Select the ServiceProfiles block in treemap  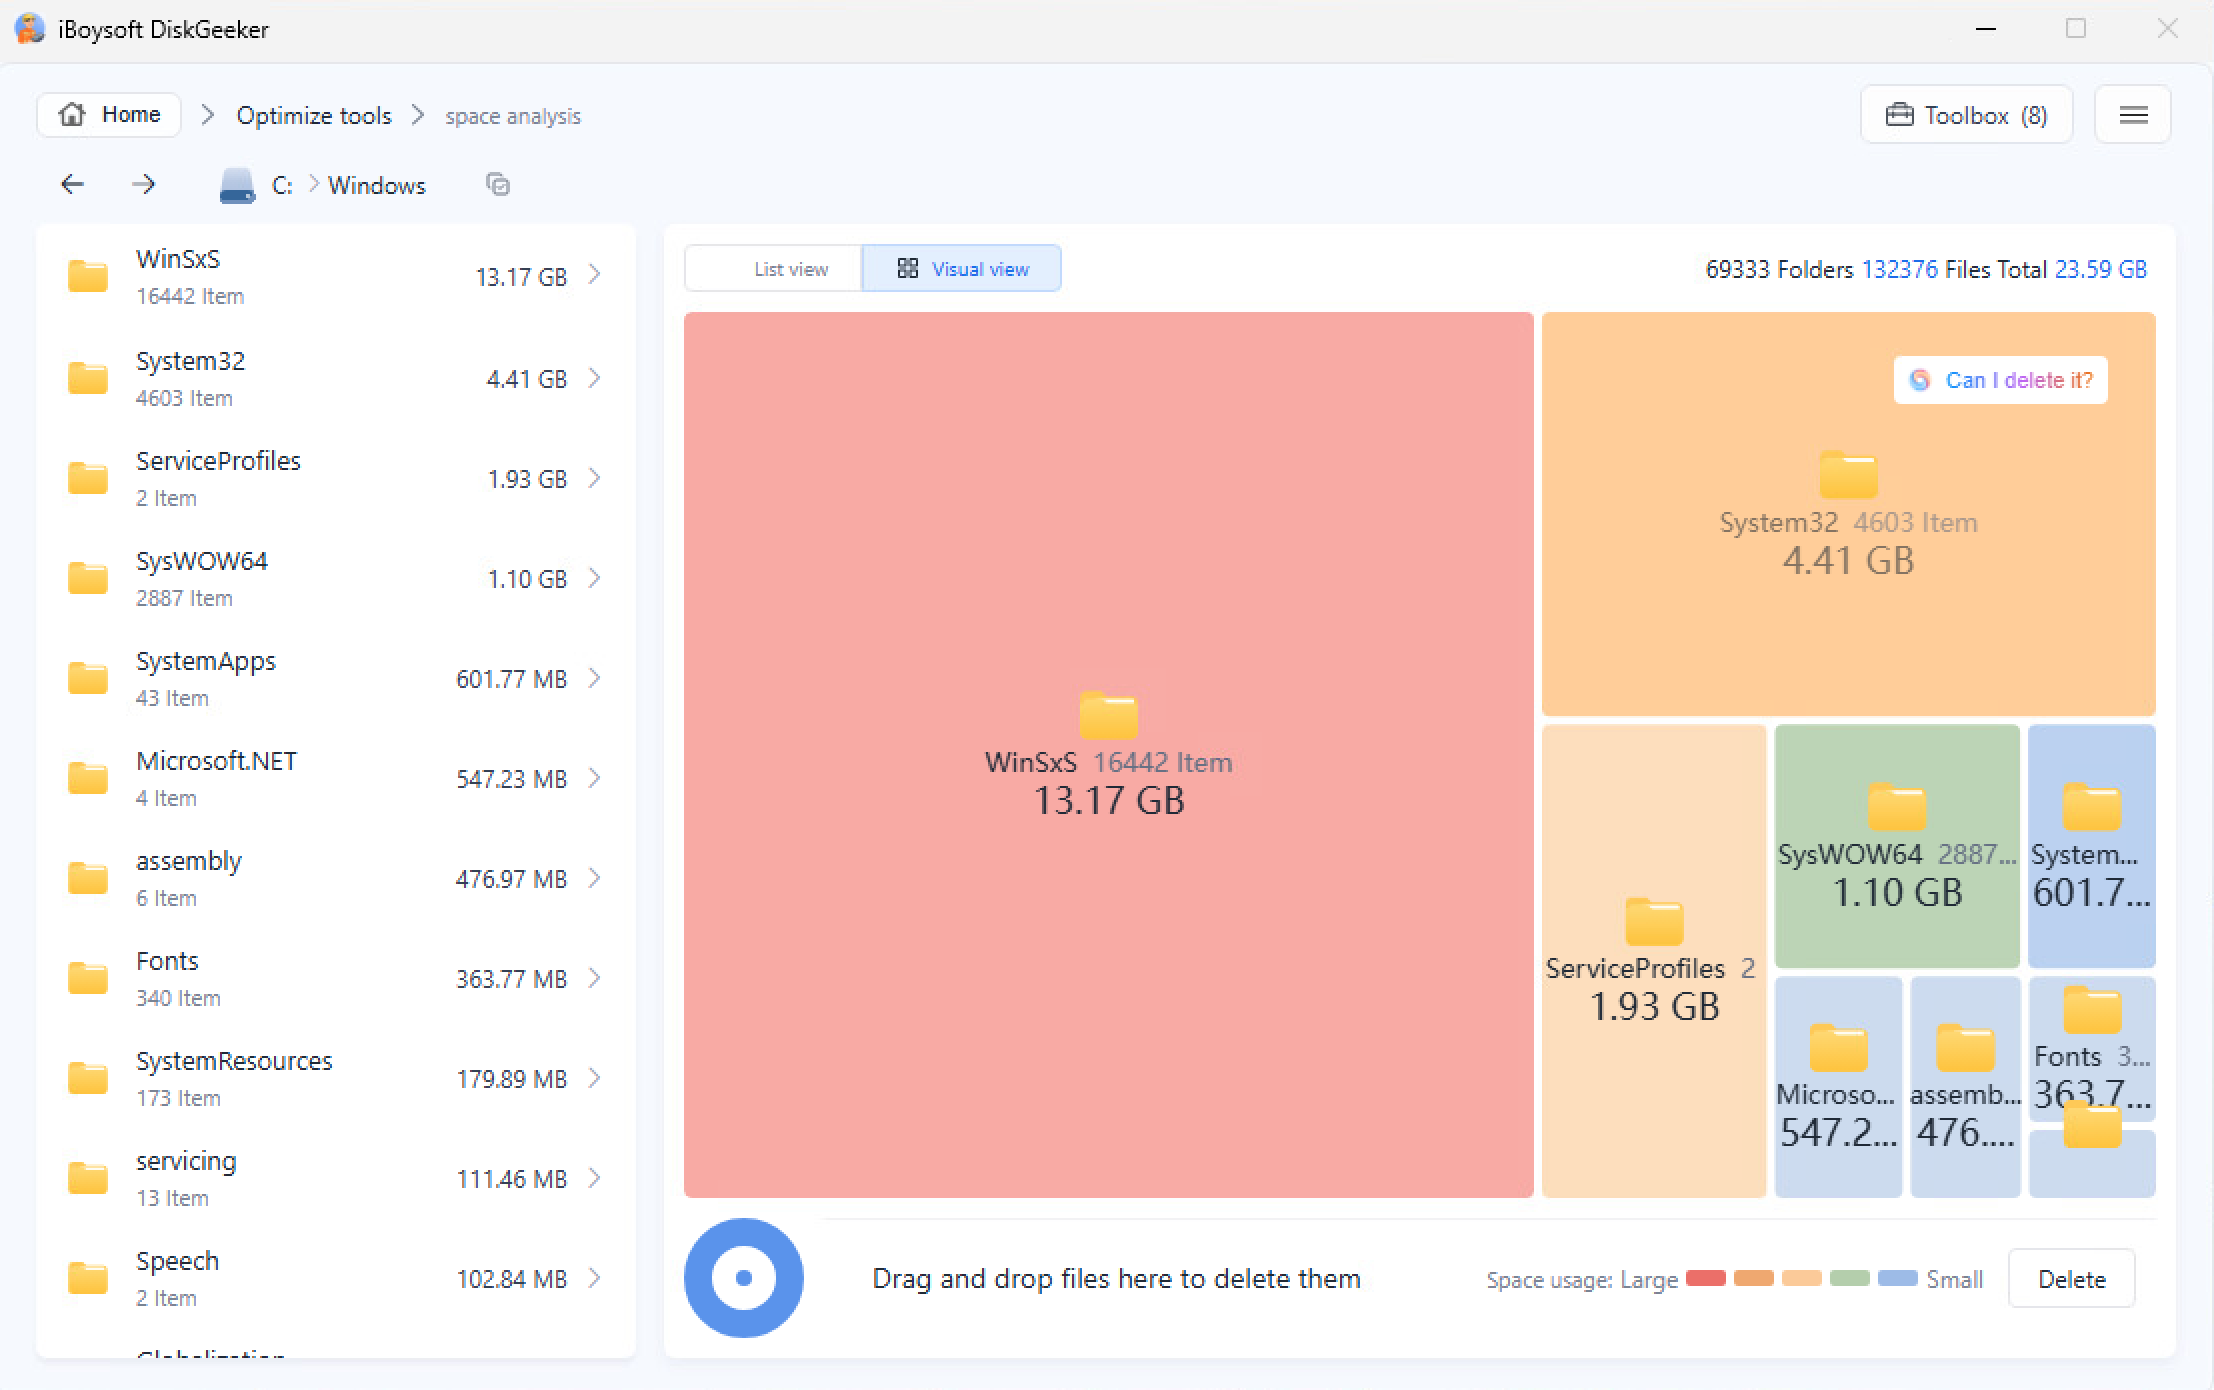pyautogui.click(x=1654, y=960)
